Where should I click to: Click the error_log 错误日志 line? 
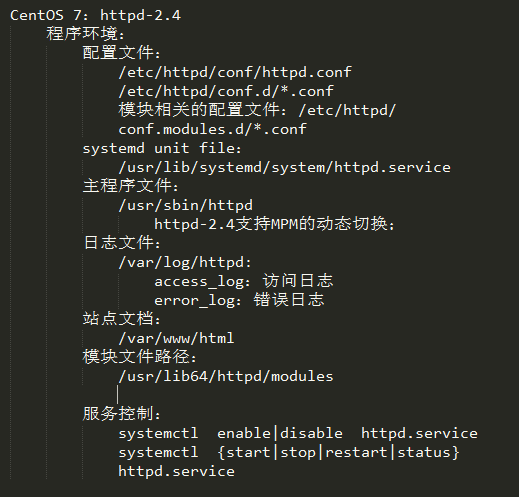coord(239,300)
